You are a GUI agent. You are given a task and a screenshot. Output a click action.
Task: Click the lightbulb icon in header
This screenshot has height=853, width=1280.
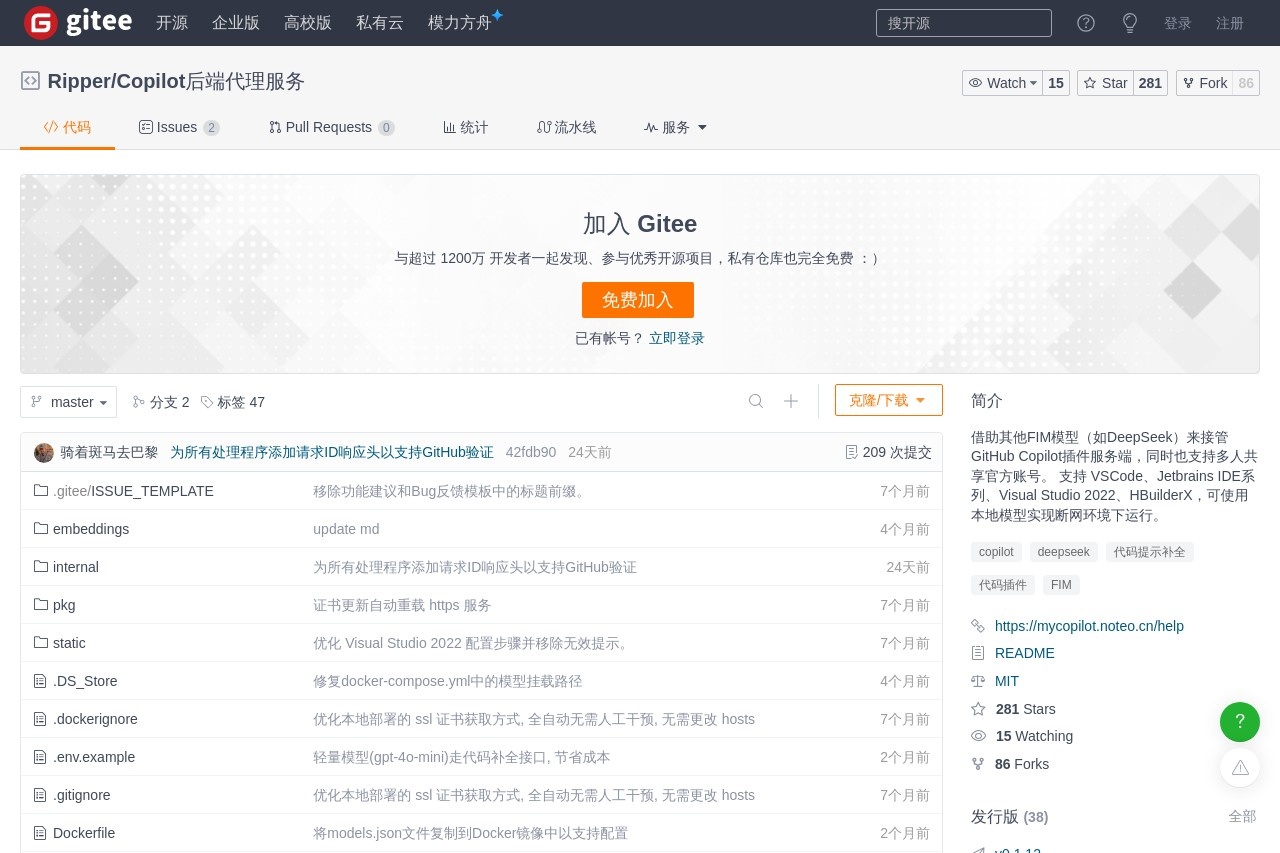1130,23
